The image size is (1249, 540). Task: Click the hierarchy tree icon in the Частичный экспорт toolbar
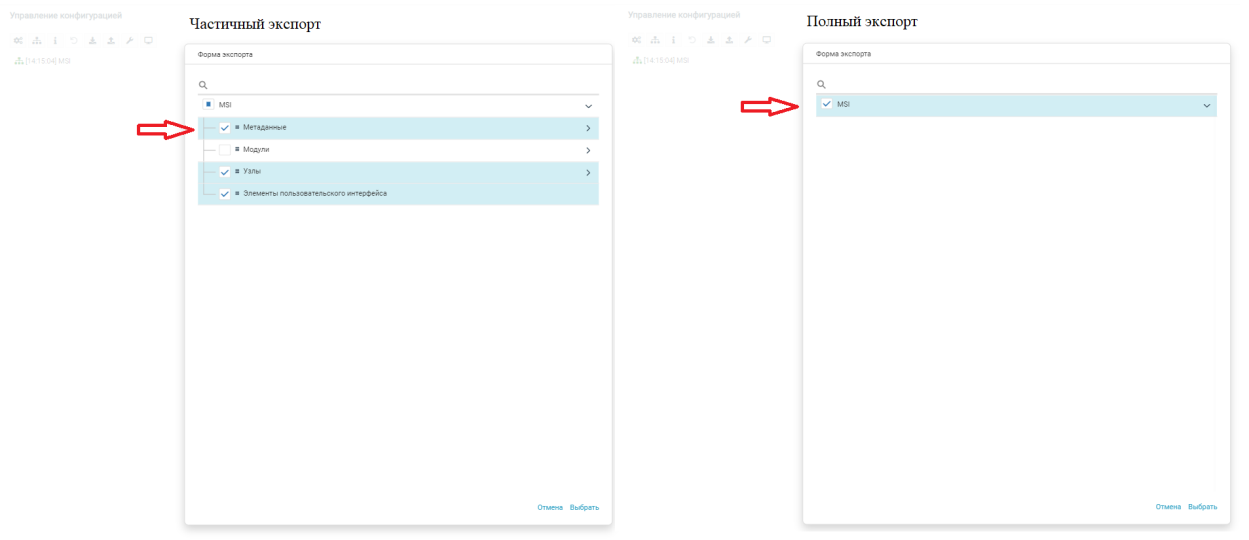37,41
